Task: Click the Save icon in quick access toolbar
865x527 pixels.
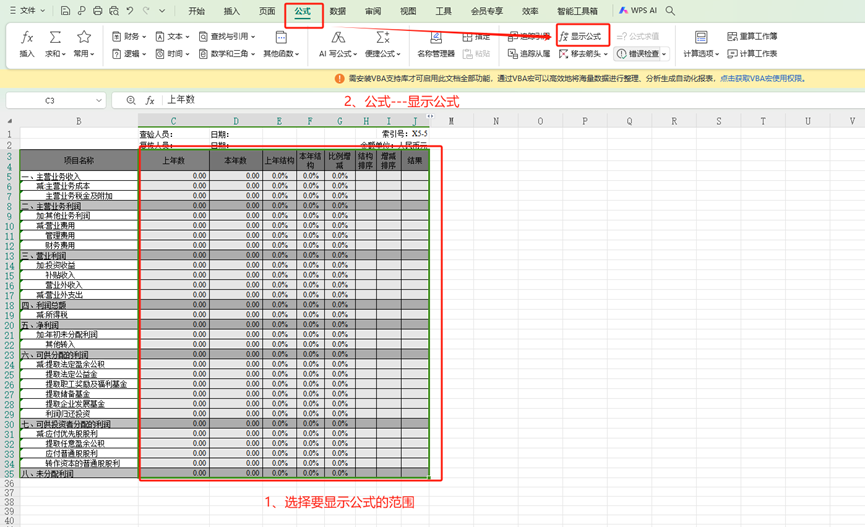Action: click(65, 10)
